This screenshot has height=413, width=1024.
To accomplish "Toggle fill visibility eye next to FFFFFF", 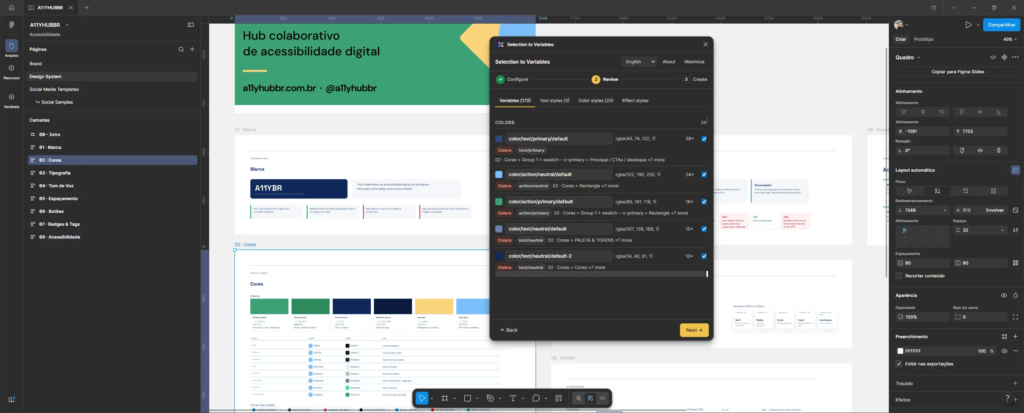I will pos(1004,351).
